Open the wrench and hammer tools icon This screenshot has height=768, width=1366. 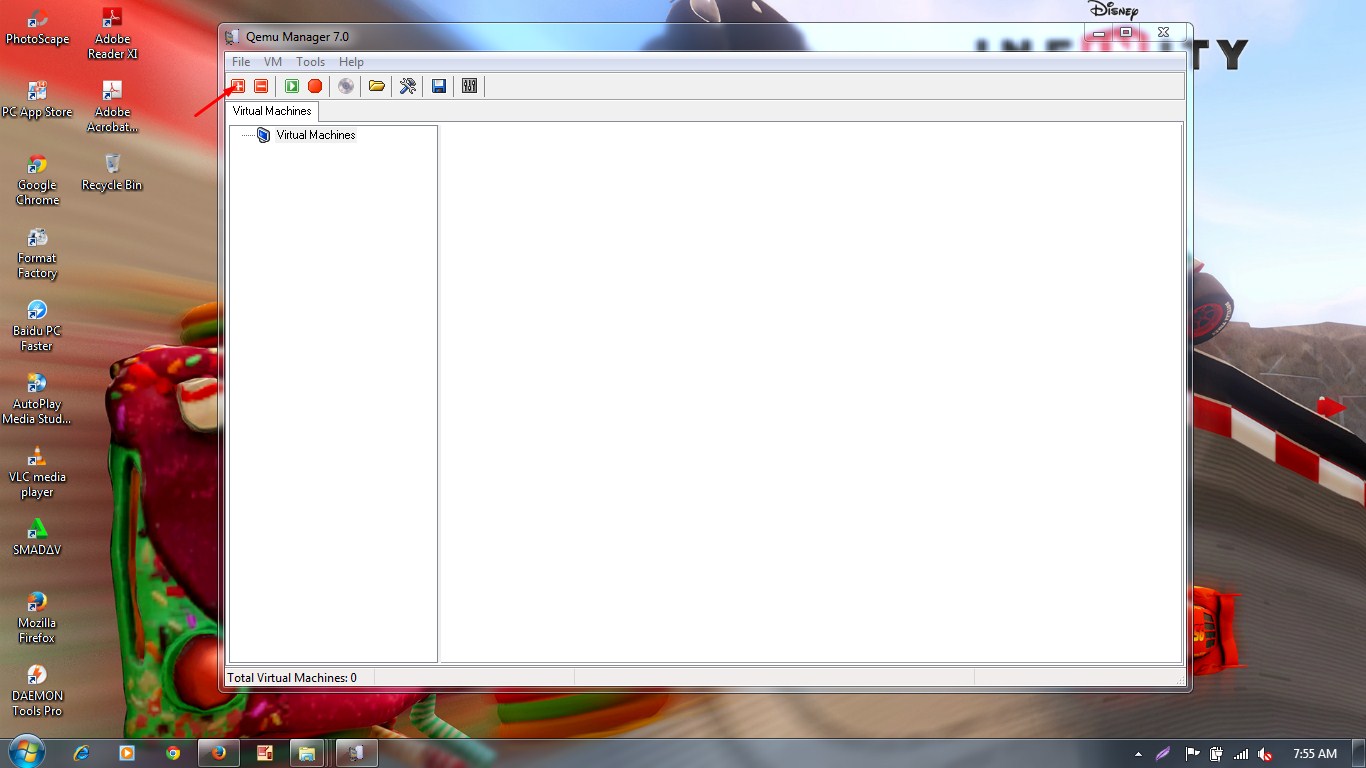408,86
